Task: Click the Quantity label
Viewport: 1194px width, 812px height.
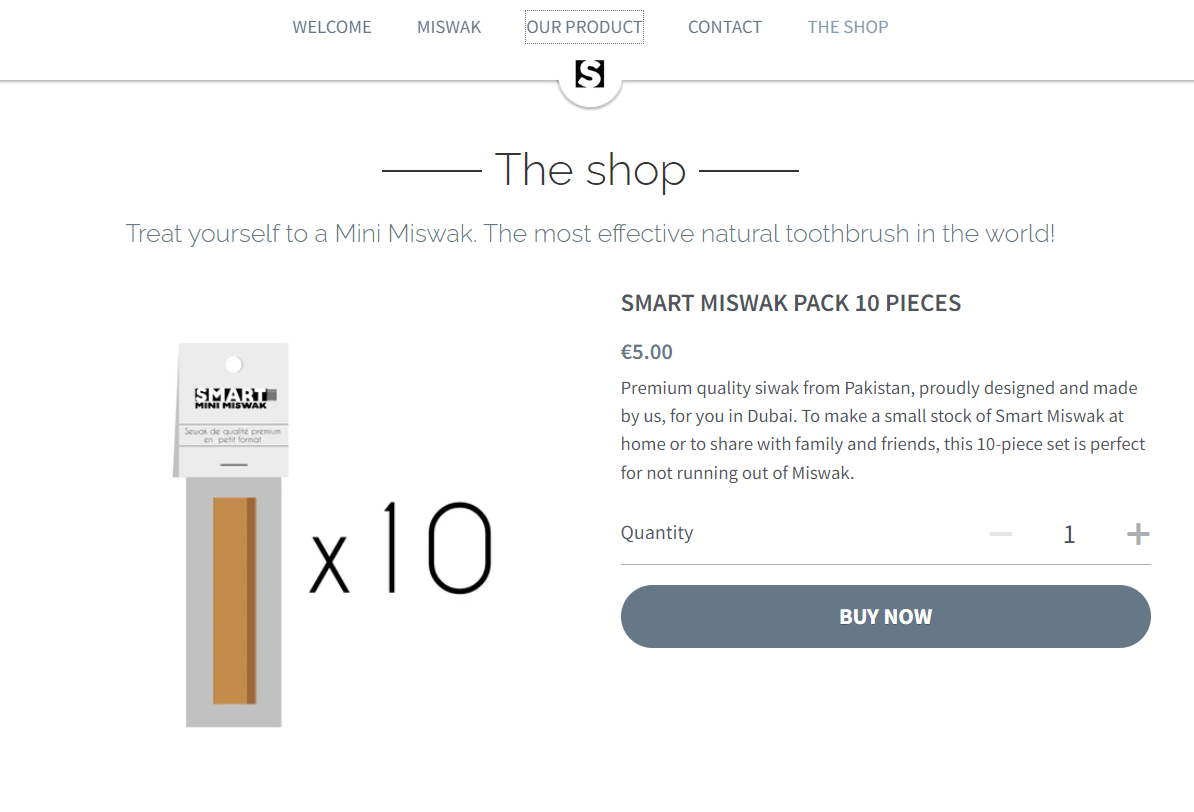Action: tap(657, 532)
